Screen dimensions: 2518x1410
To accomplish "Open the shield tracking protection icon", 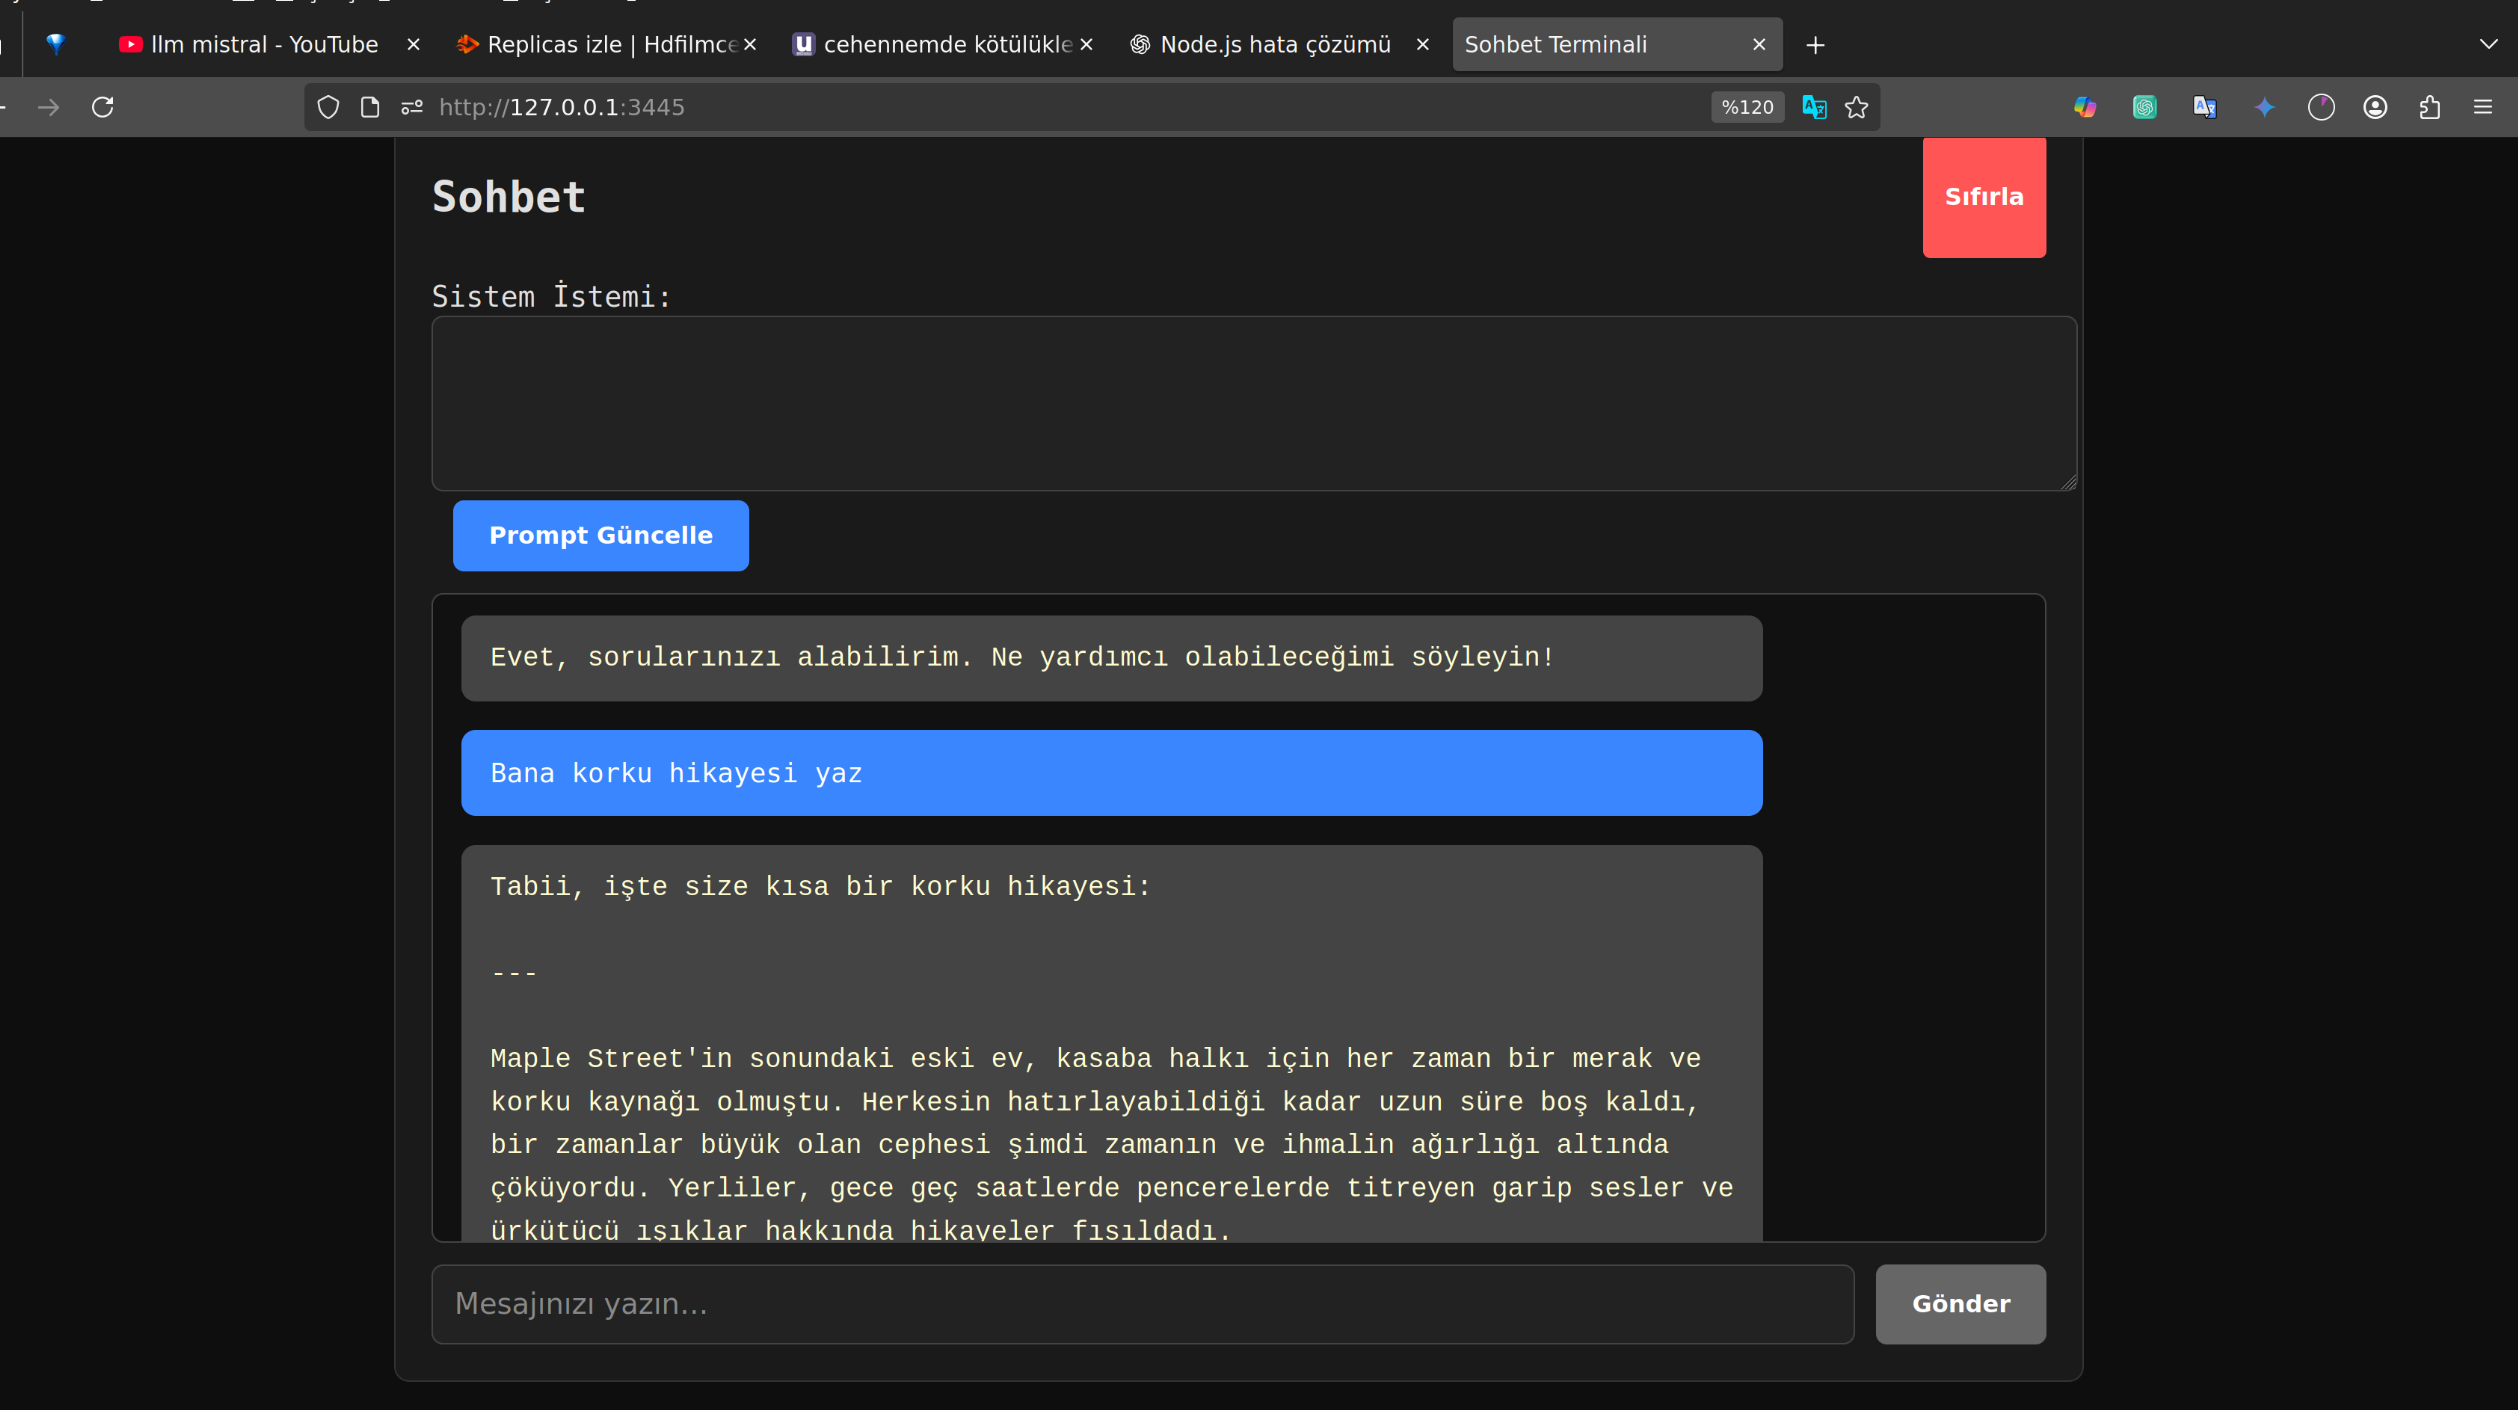I will 328,107.
